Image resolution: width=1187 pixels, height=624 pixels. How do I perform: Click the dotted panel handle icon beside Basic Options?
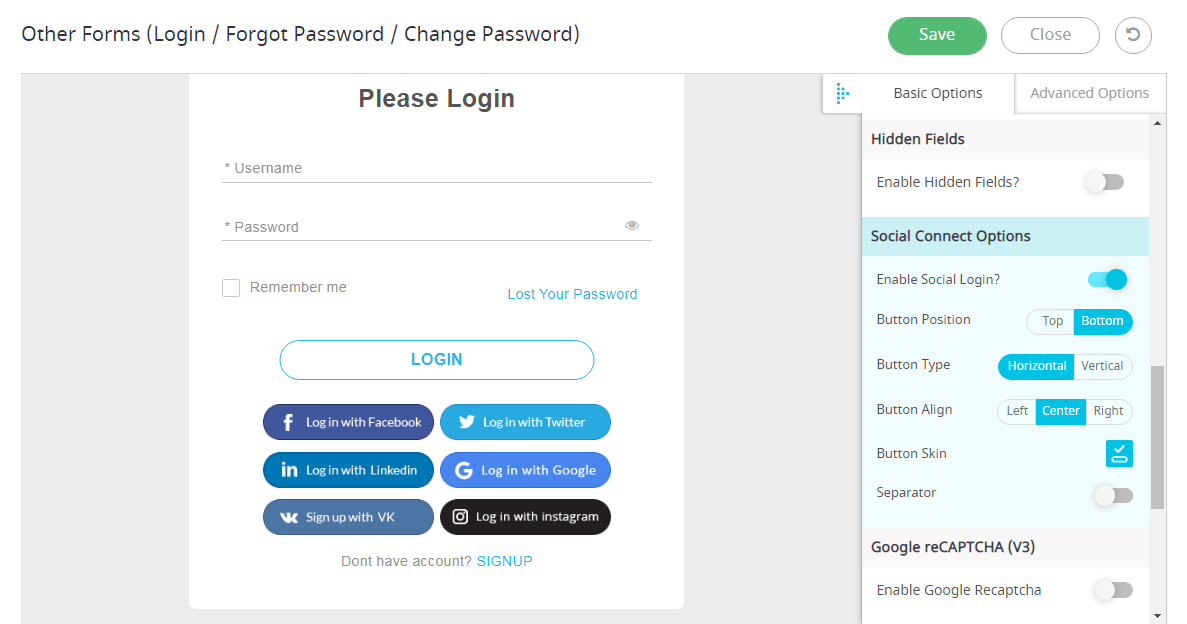click(842, 93)
